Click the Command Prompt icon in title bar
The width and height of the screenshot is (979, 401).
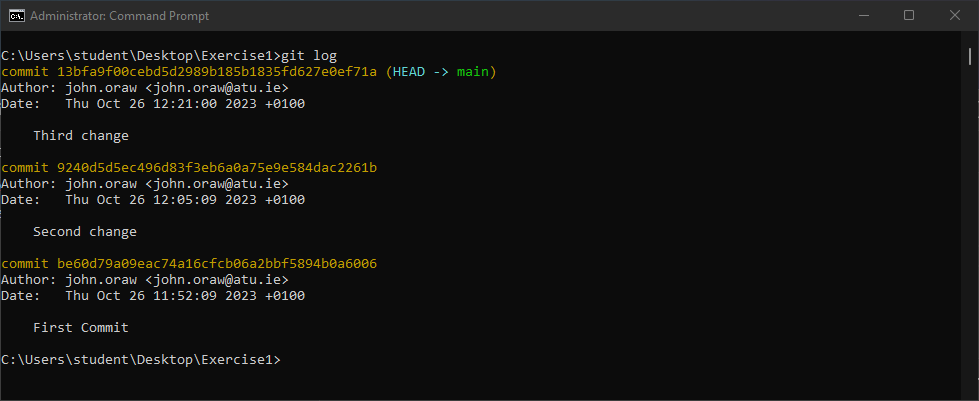[17, 16]
